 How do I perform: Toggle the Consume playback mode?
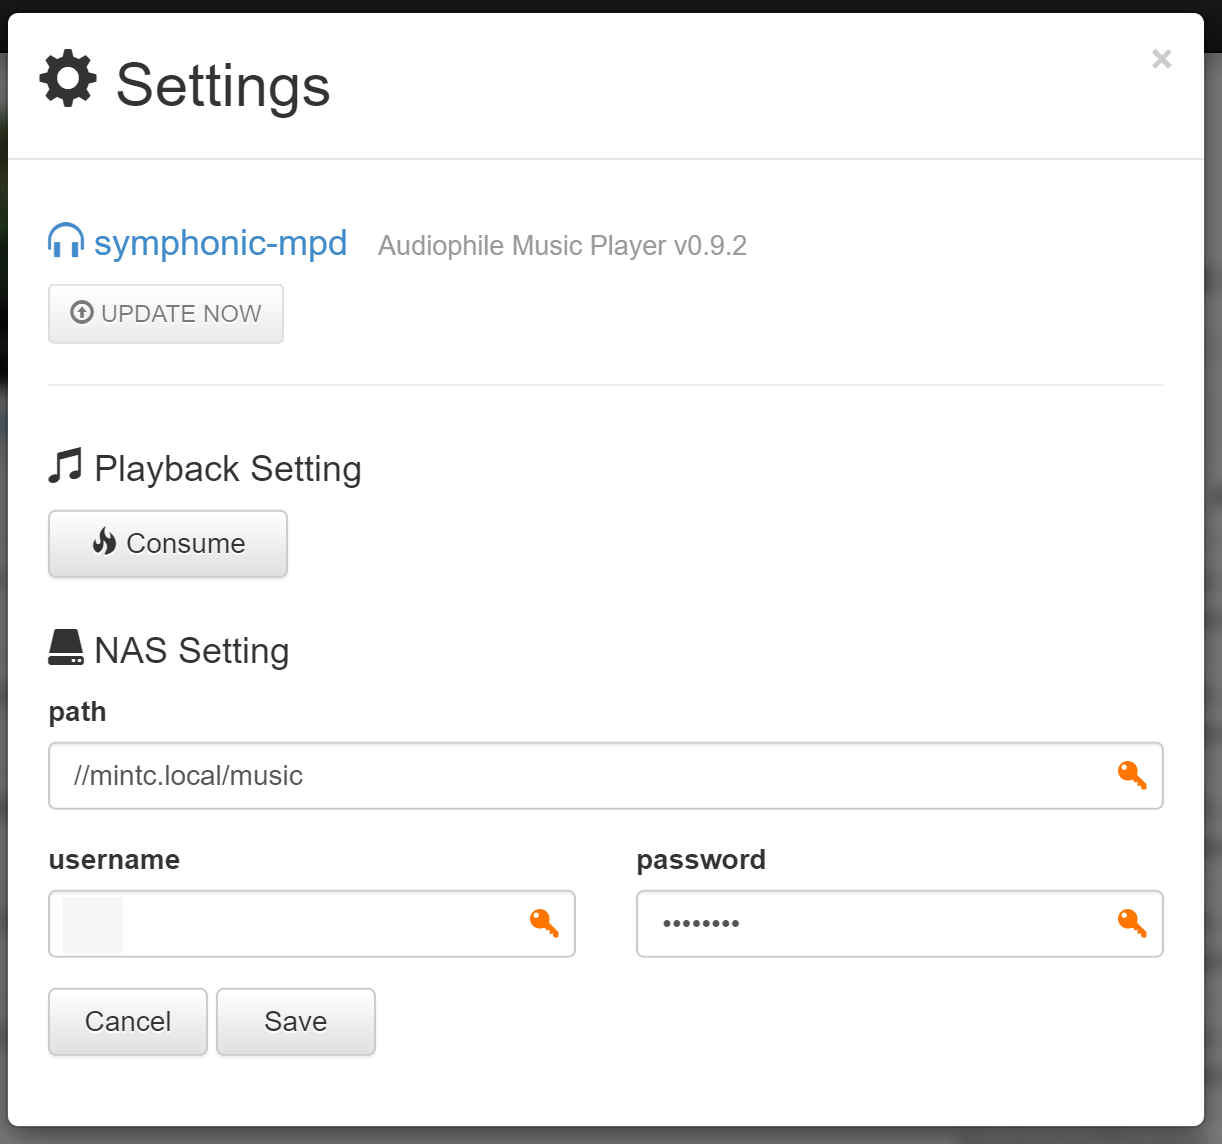pyautogui.click(x=168, y=544)
